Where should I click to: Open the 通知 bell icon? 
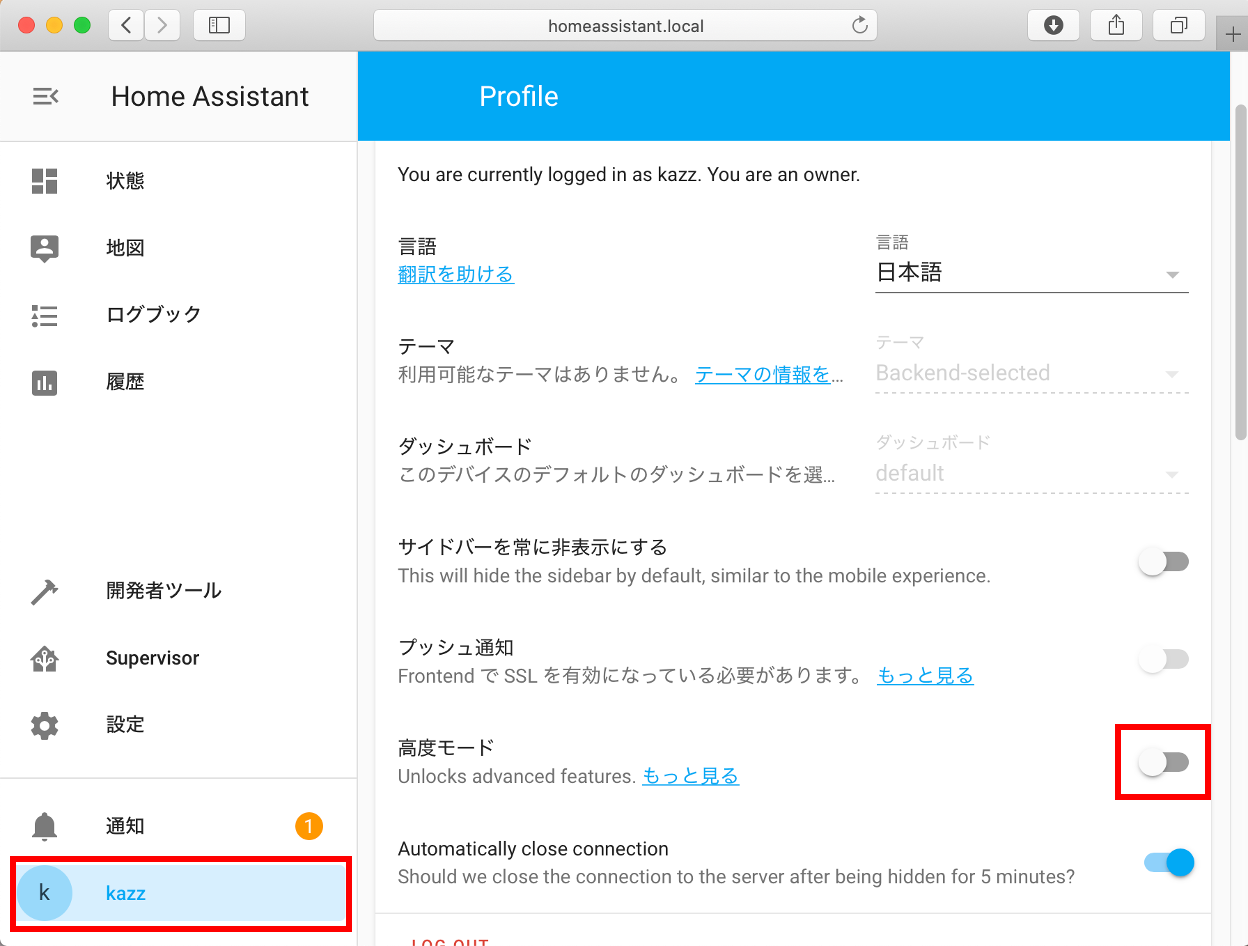click(45, 826)
